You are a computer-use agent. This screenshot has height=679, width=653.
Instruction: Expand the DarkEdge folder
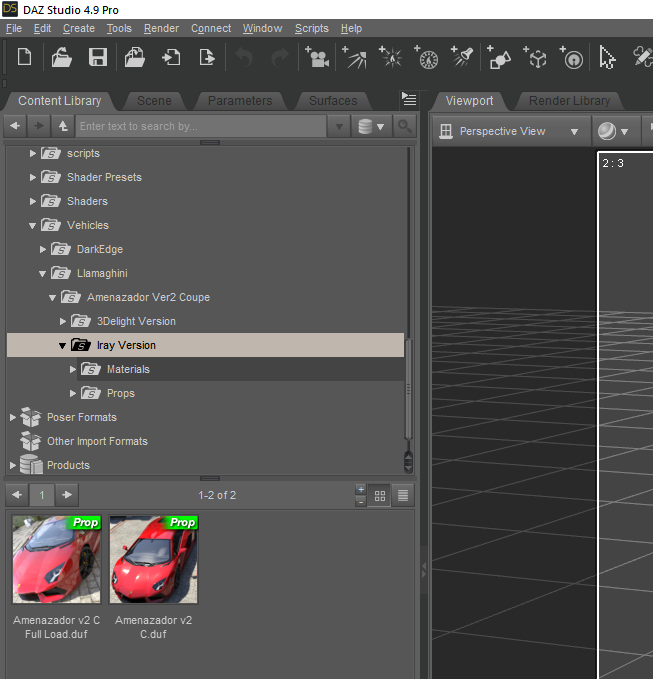[42, 249]
